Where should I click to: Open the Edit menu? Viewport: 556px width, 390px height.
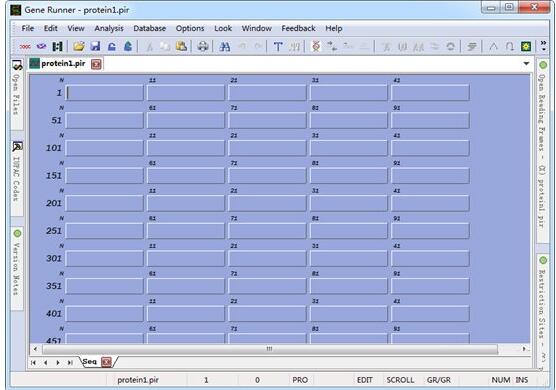tap(51, 28)
